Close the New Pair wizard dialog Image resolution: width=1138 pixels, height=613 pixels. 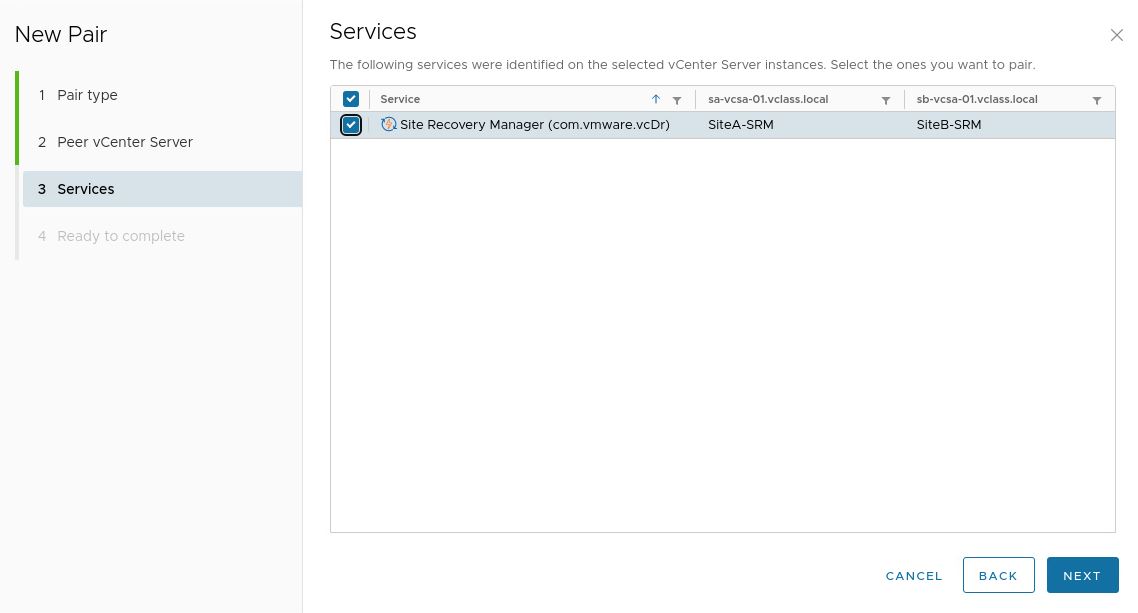click(x=1116, y=35)
